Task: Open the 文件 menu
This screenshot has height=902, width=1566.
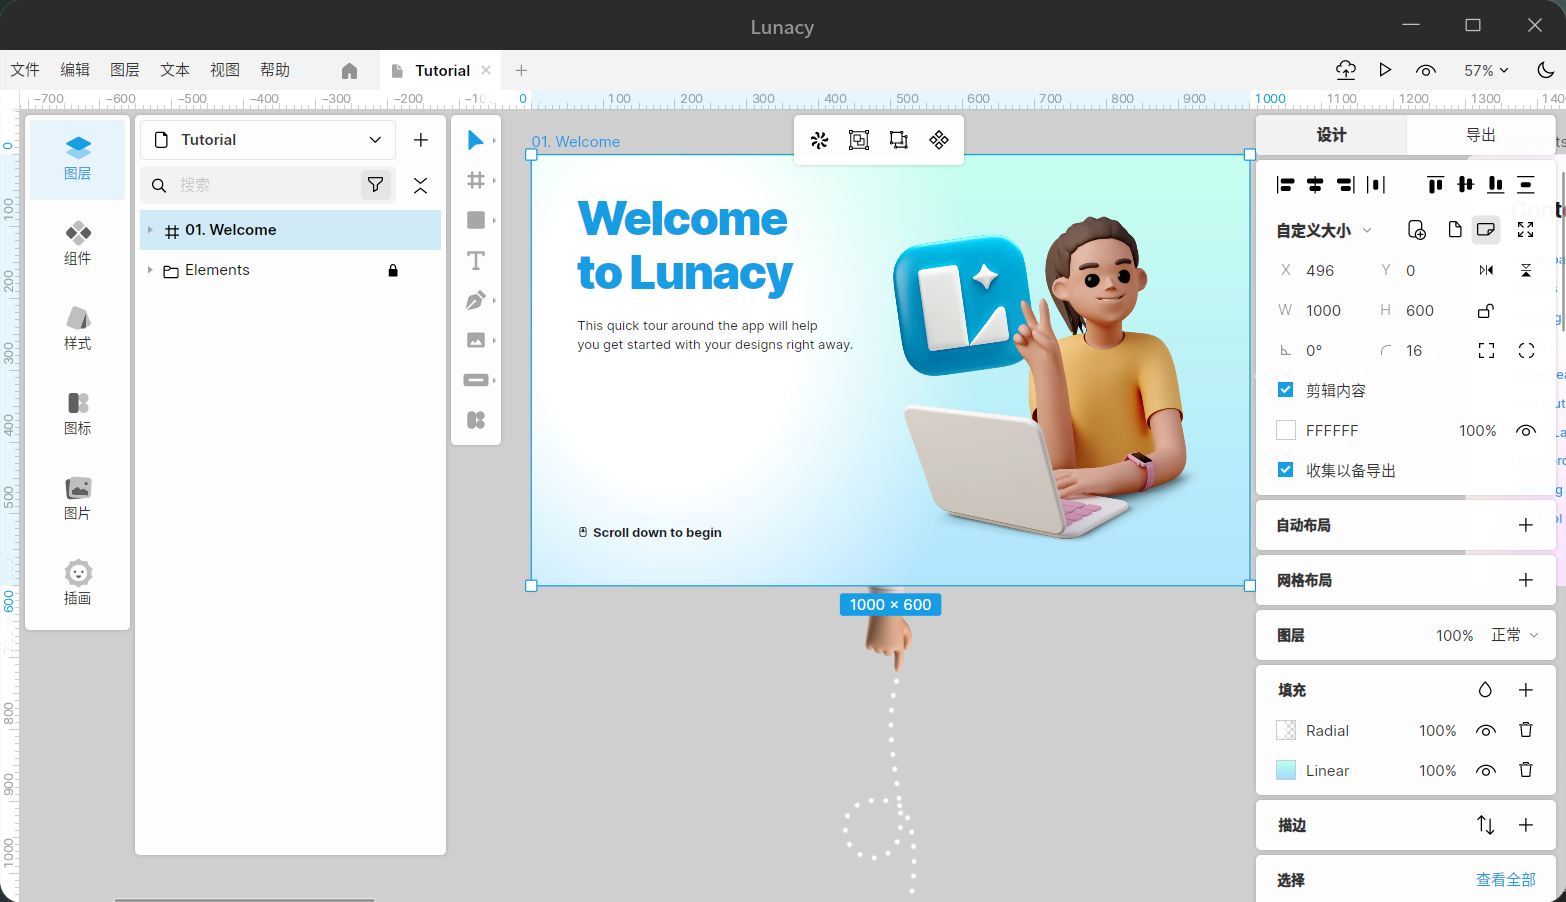Action: (x=25, y=70)
